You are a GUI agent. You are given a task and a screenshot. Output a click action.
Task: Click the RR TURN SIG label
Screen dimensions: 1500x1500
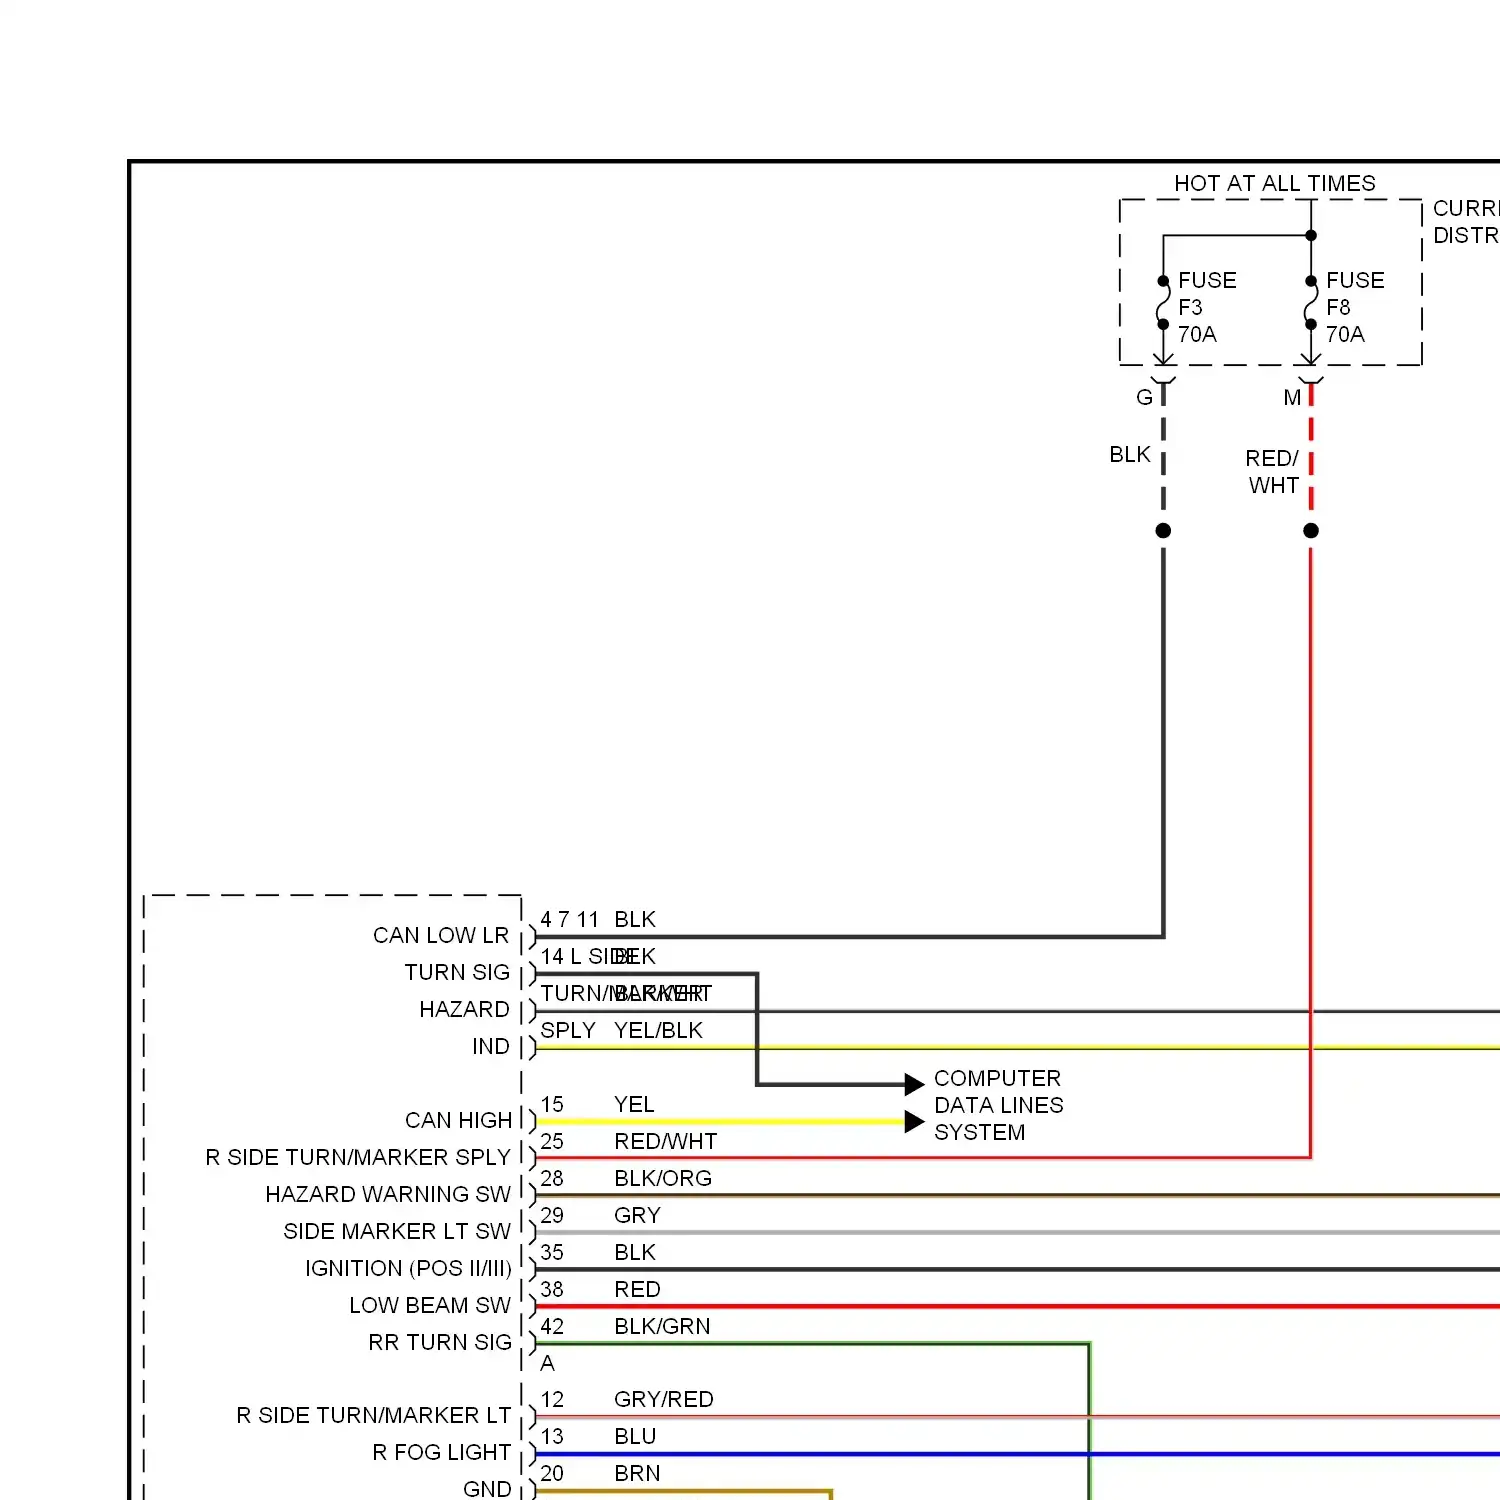(440, 1342)
